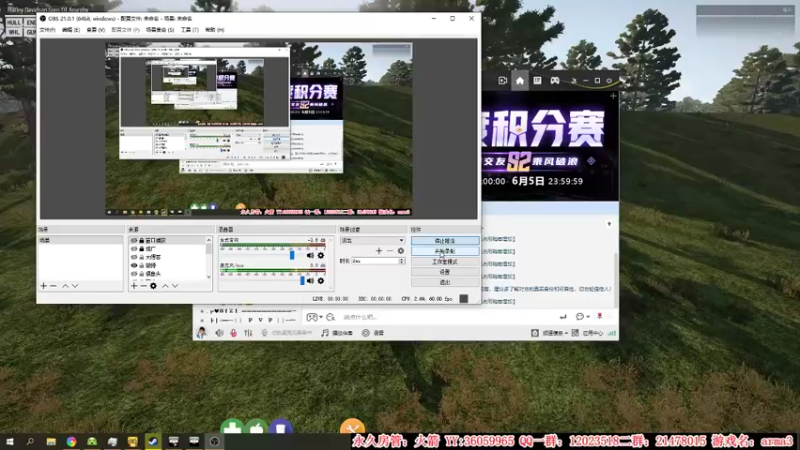Expand the game controller dropdown in YY chat

(320, 317)
